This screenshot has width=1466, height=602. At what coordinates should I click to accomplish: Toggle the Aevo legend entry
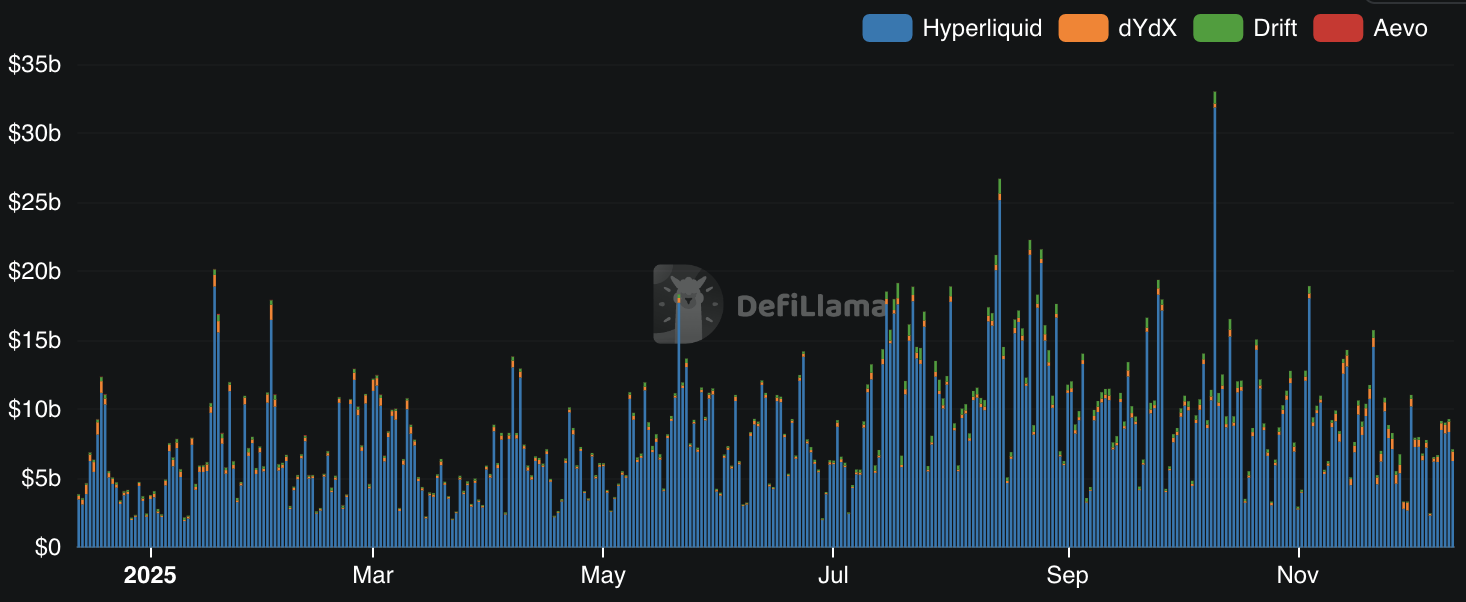1371,28
